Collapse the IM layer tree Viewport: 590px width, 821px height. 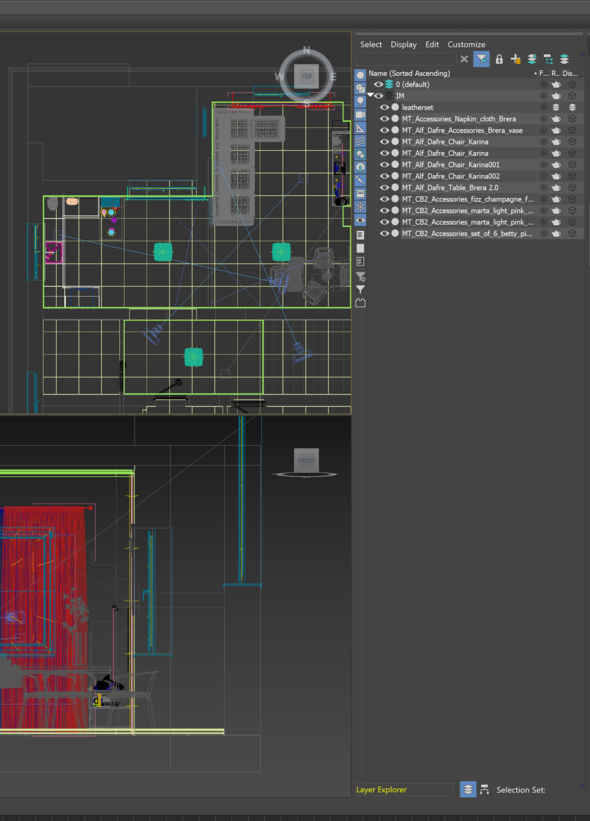click(371, 95)
